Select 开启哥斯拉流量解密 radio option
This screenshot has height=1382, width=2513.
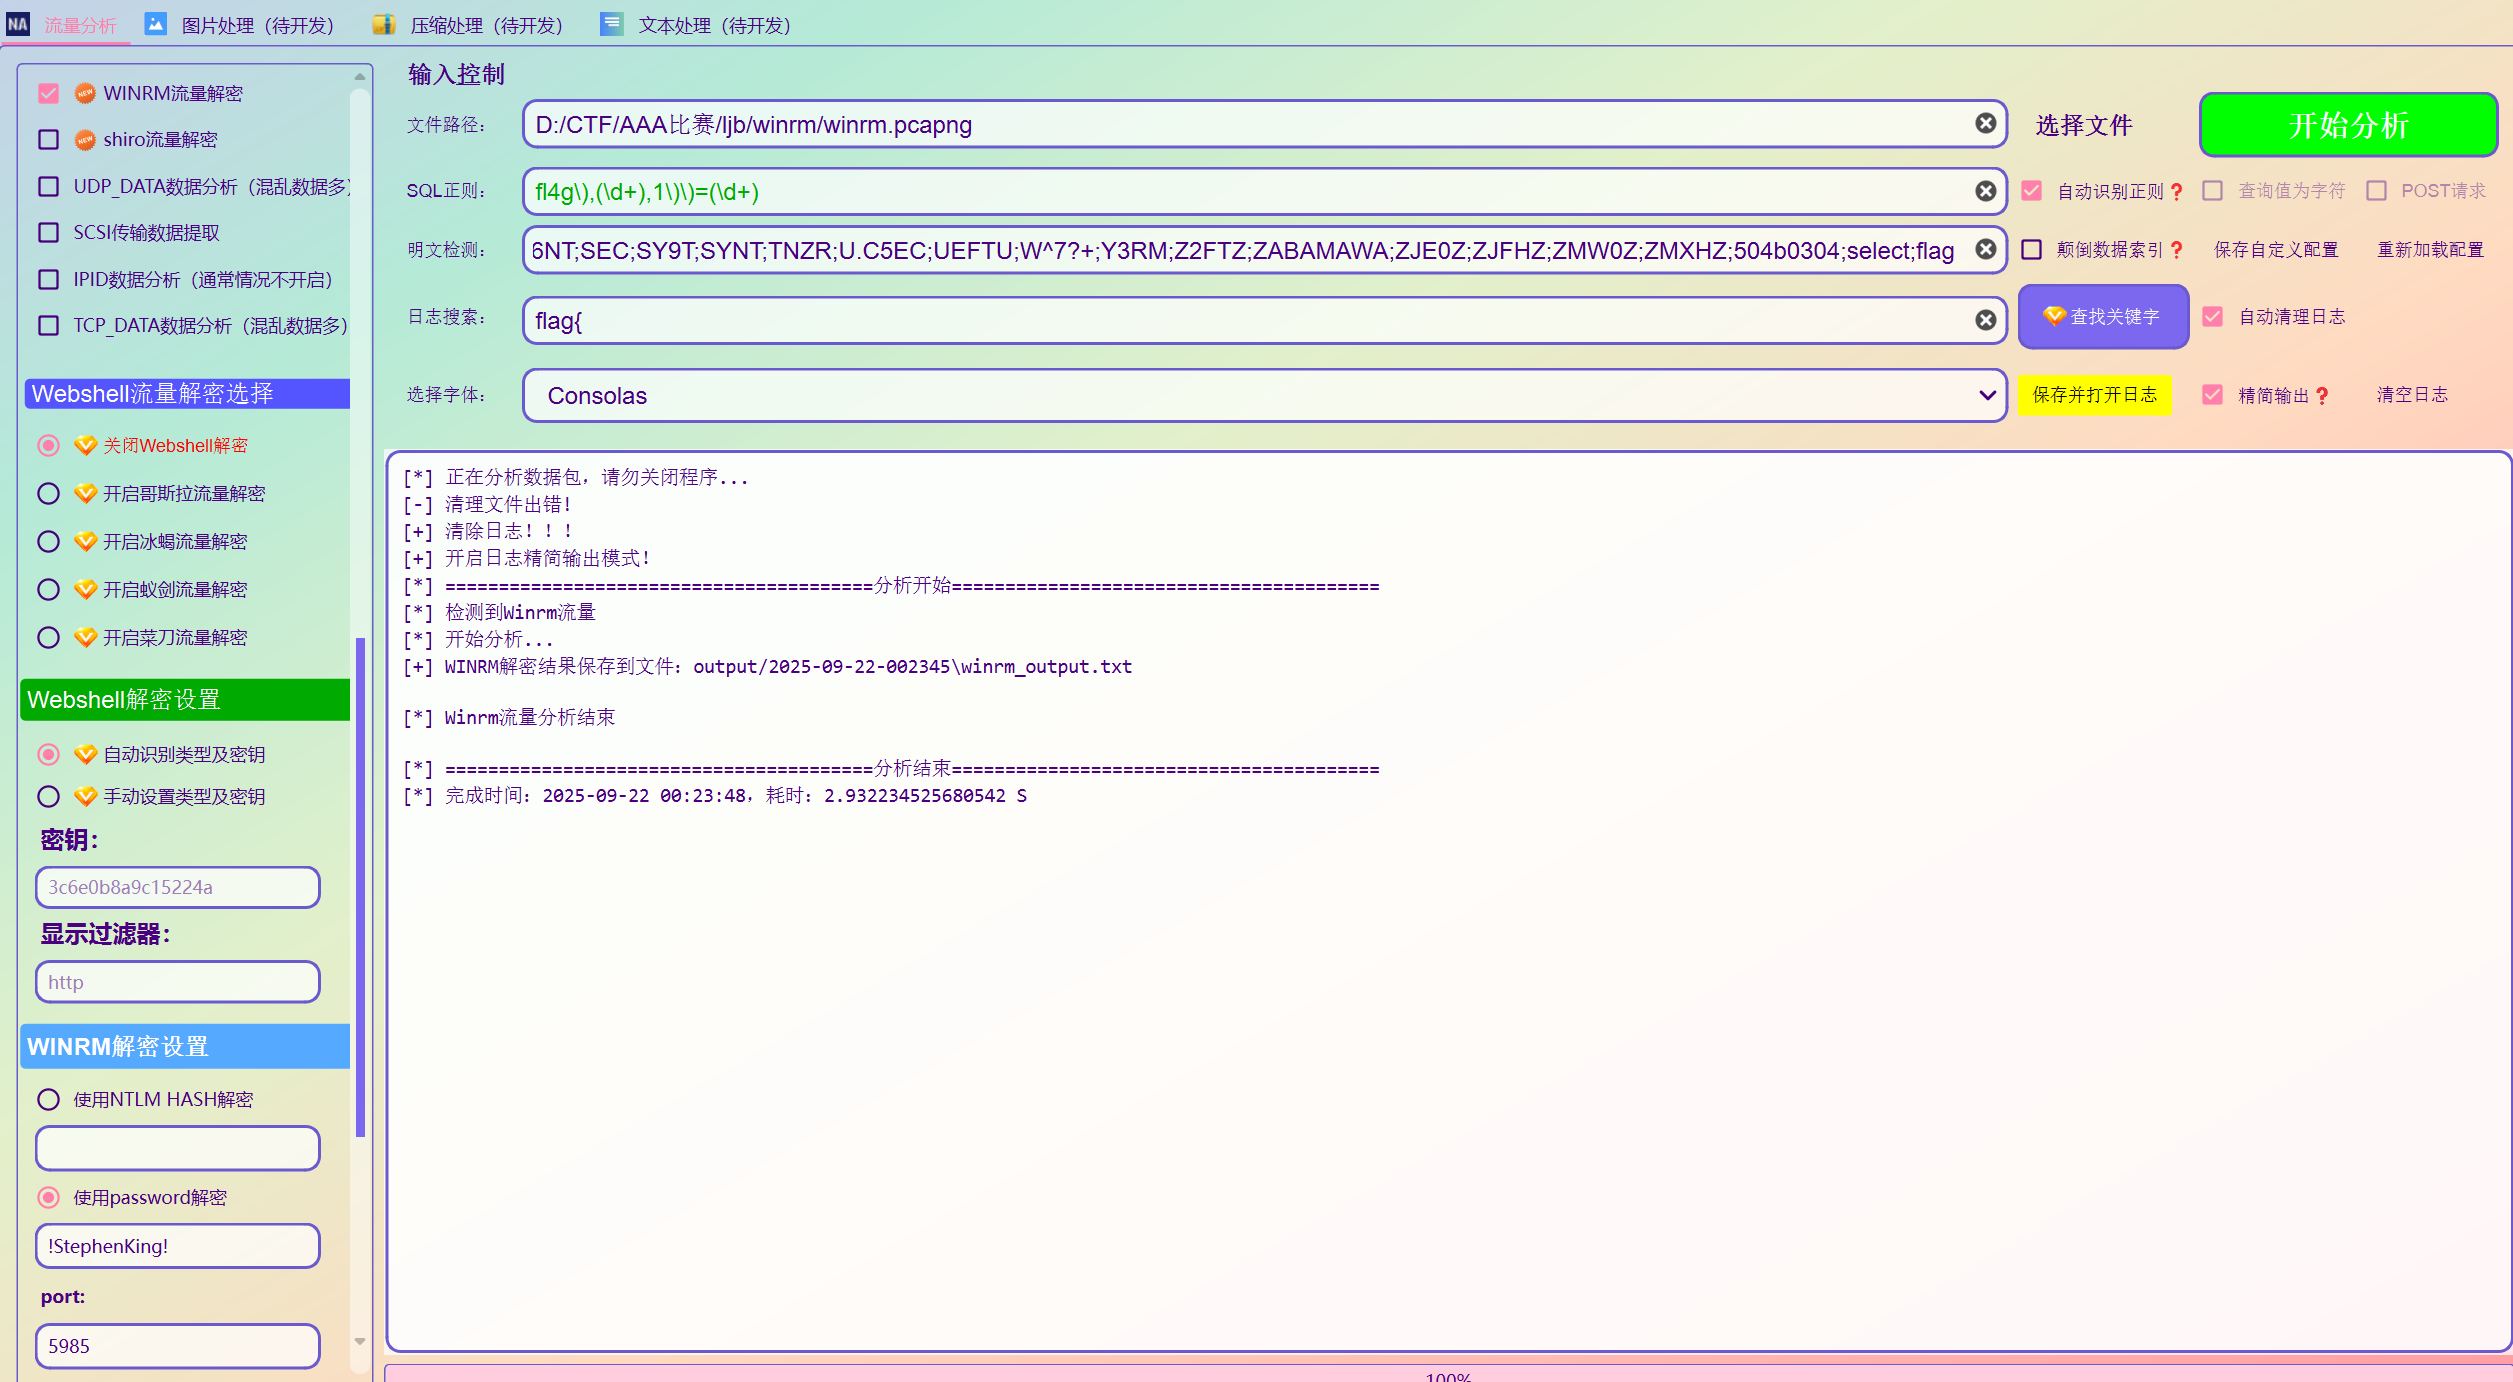[x=48, y=493]
